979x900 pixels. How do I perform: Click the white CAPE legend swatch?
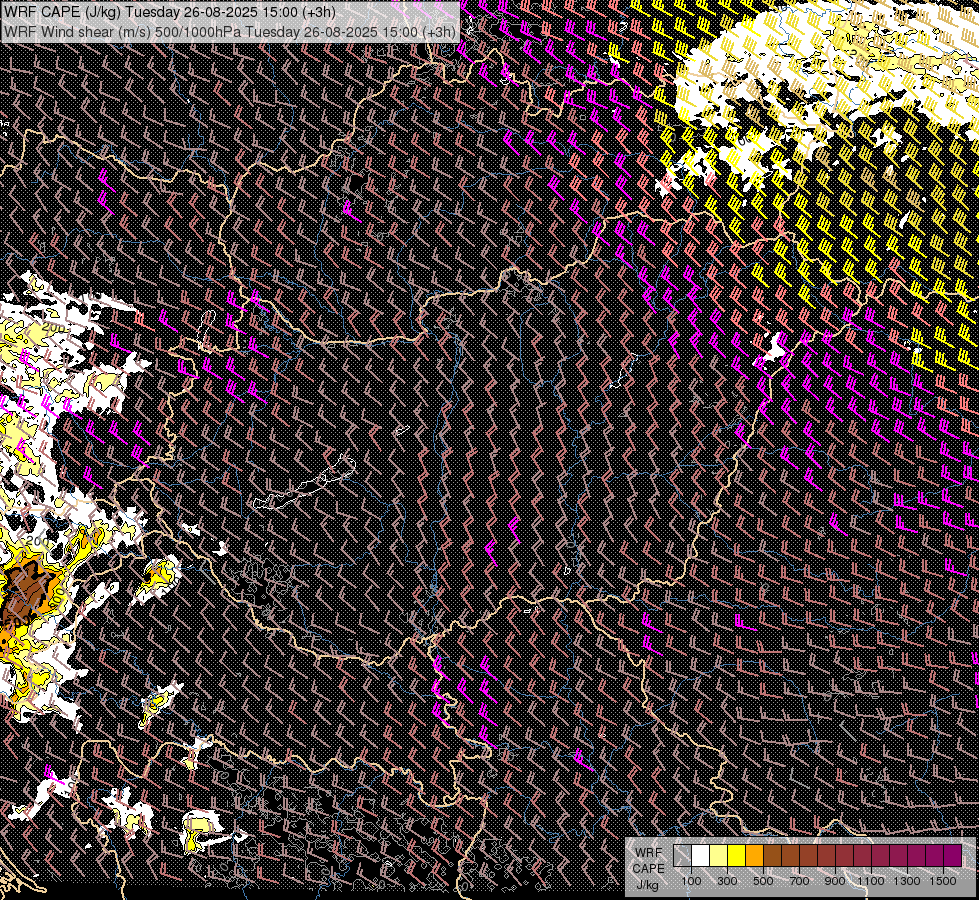click(701, 856)
